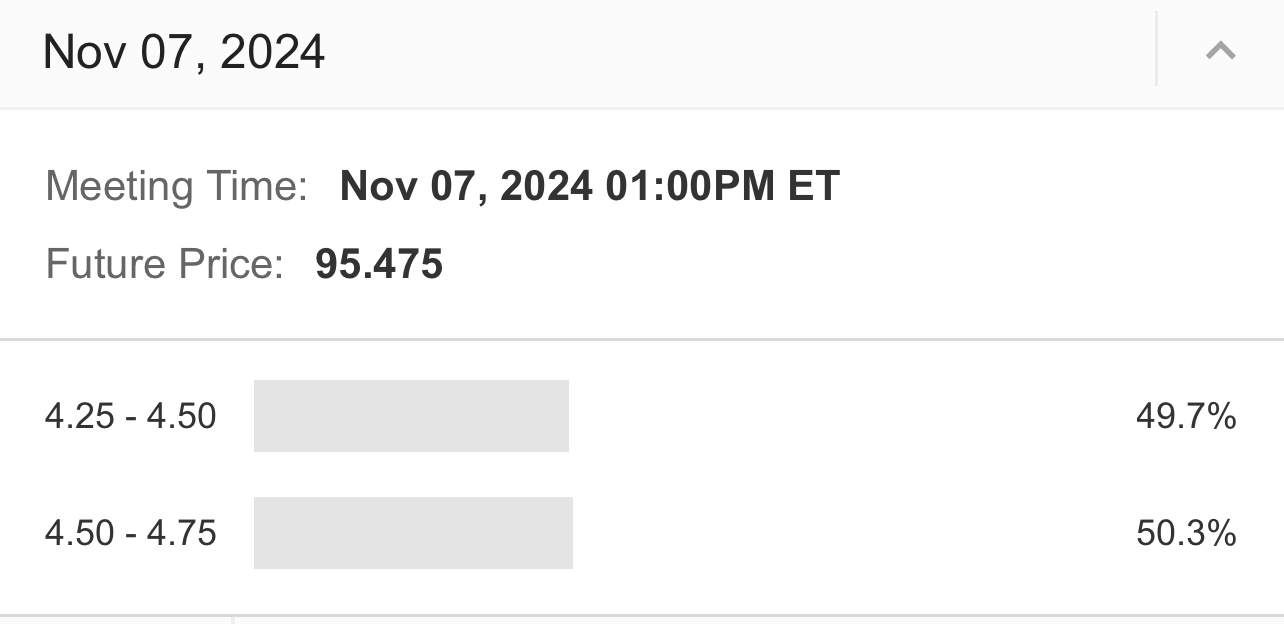The height and width of the screenshot is (624, 1284).
Task: Click the 4.75 upper bound in second rate row
Action: (182, 533)
